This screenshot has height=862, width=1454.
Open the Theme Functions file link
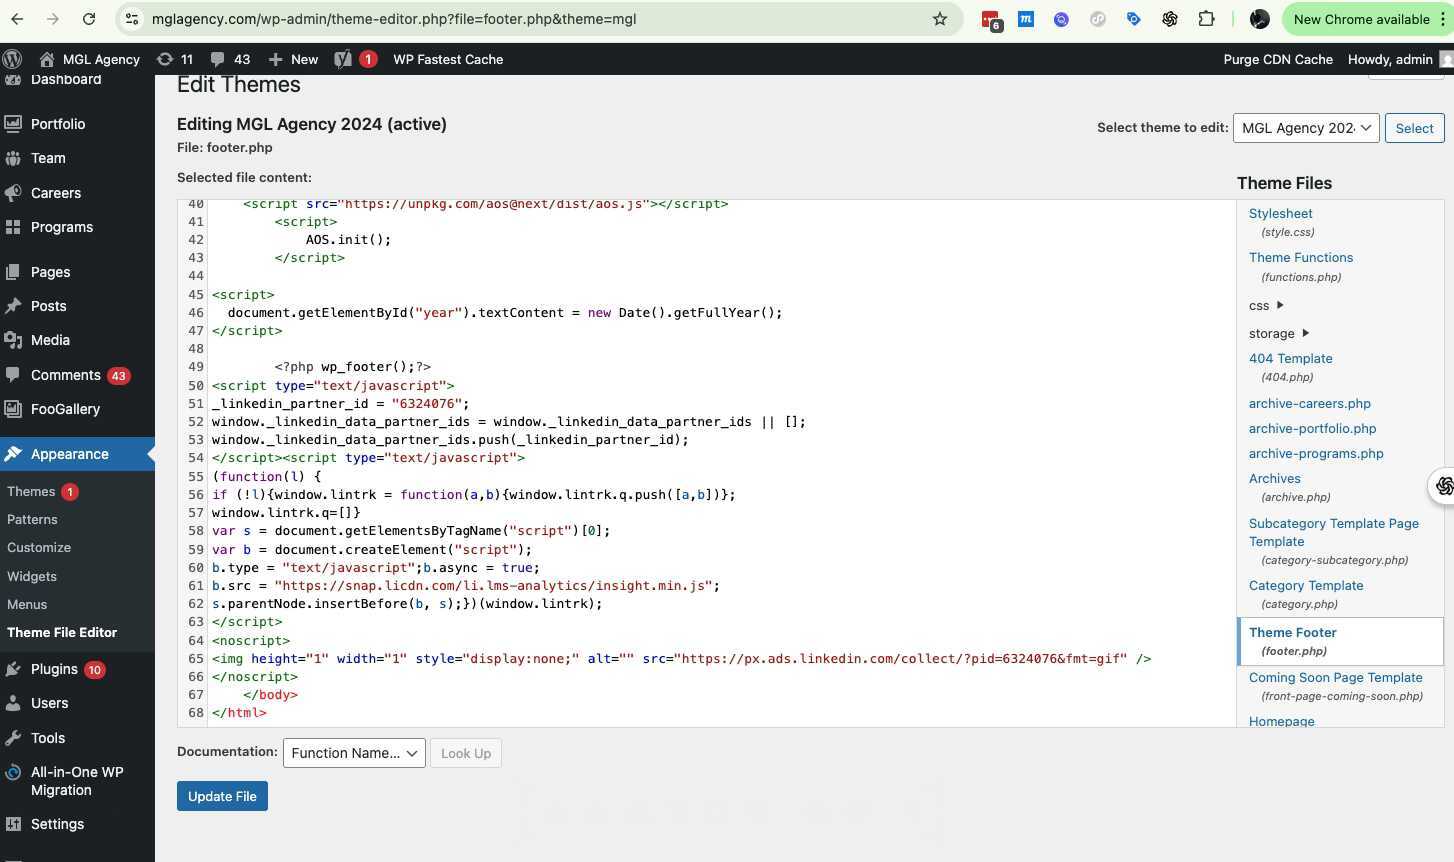(x=1300, y=258)
